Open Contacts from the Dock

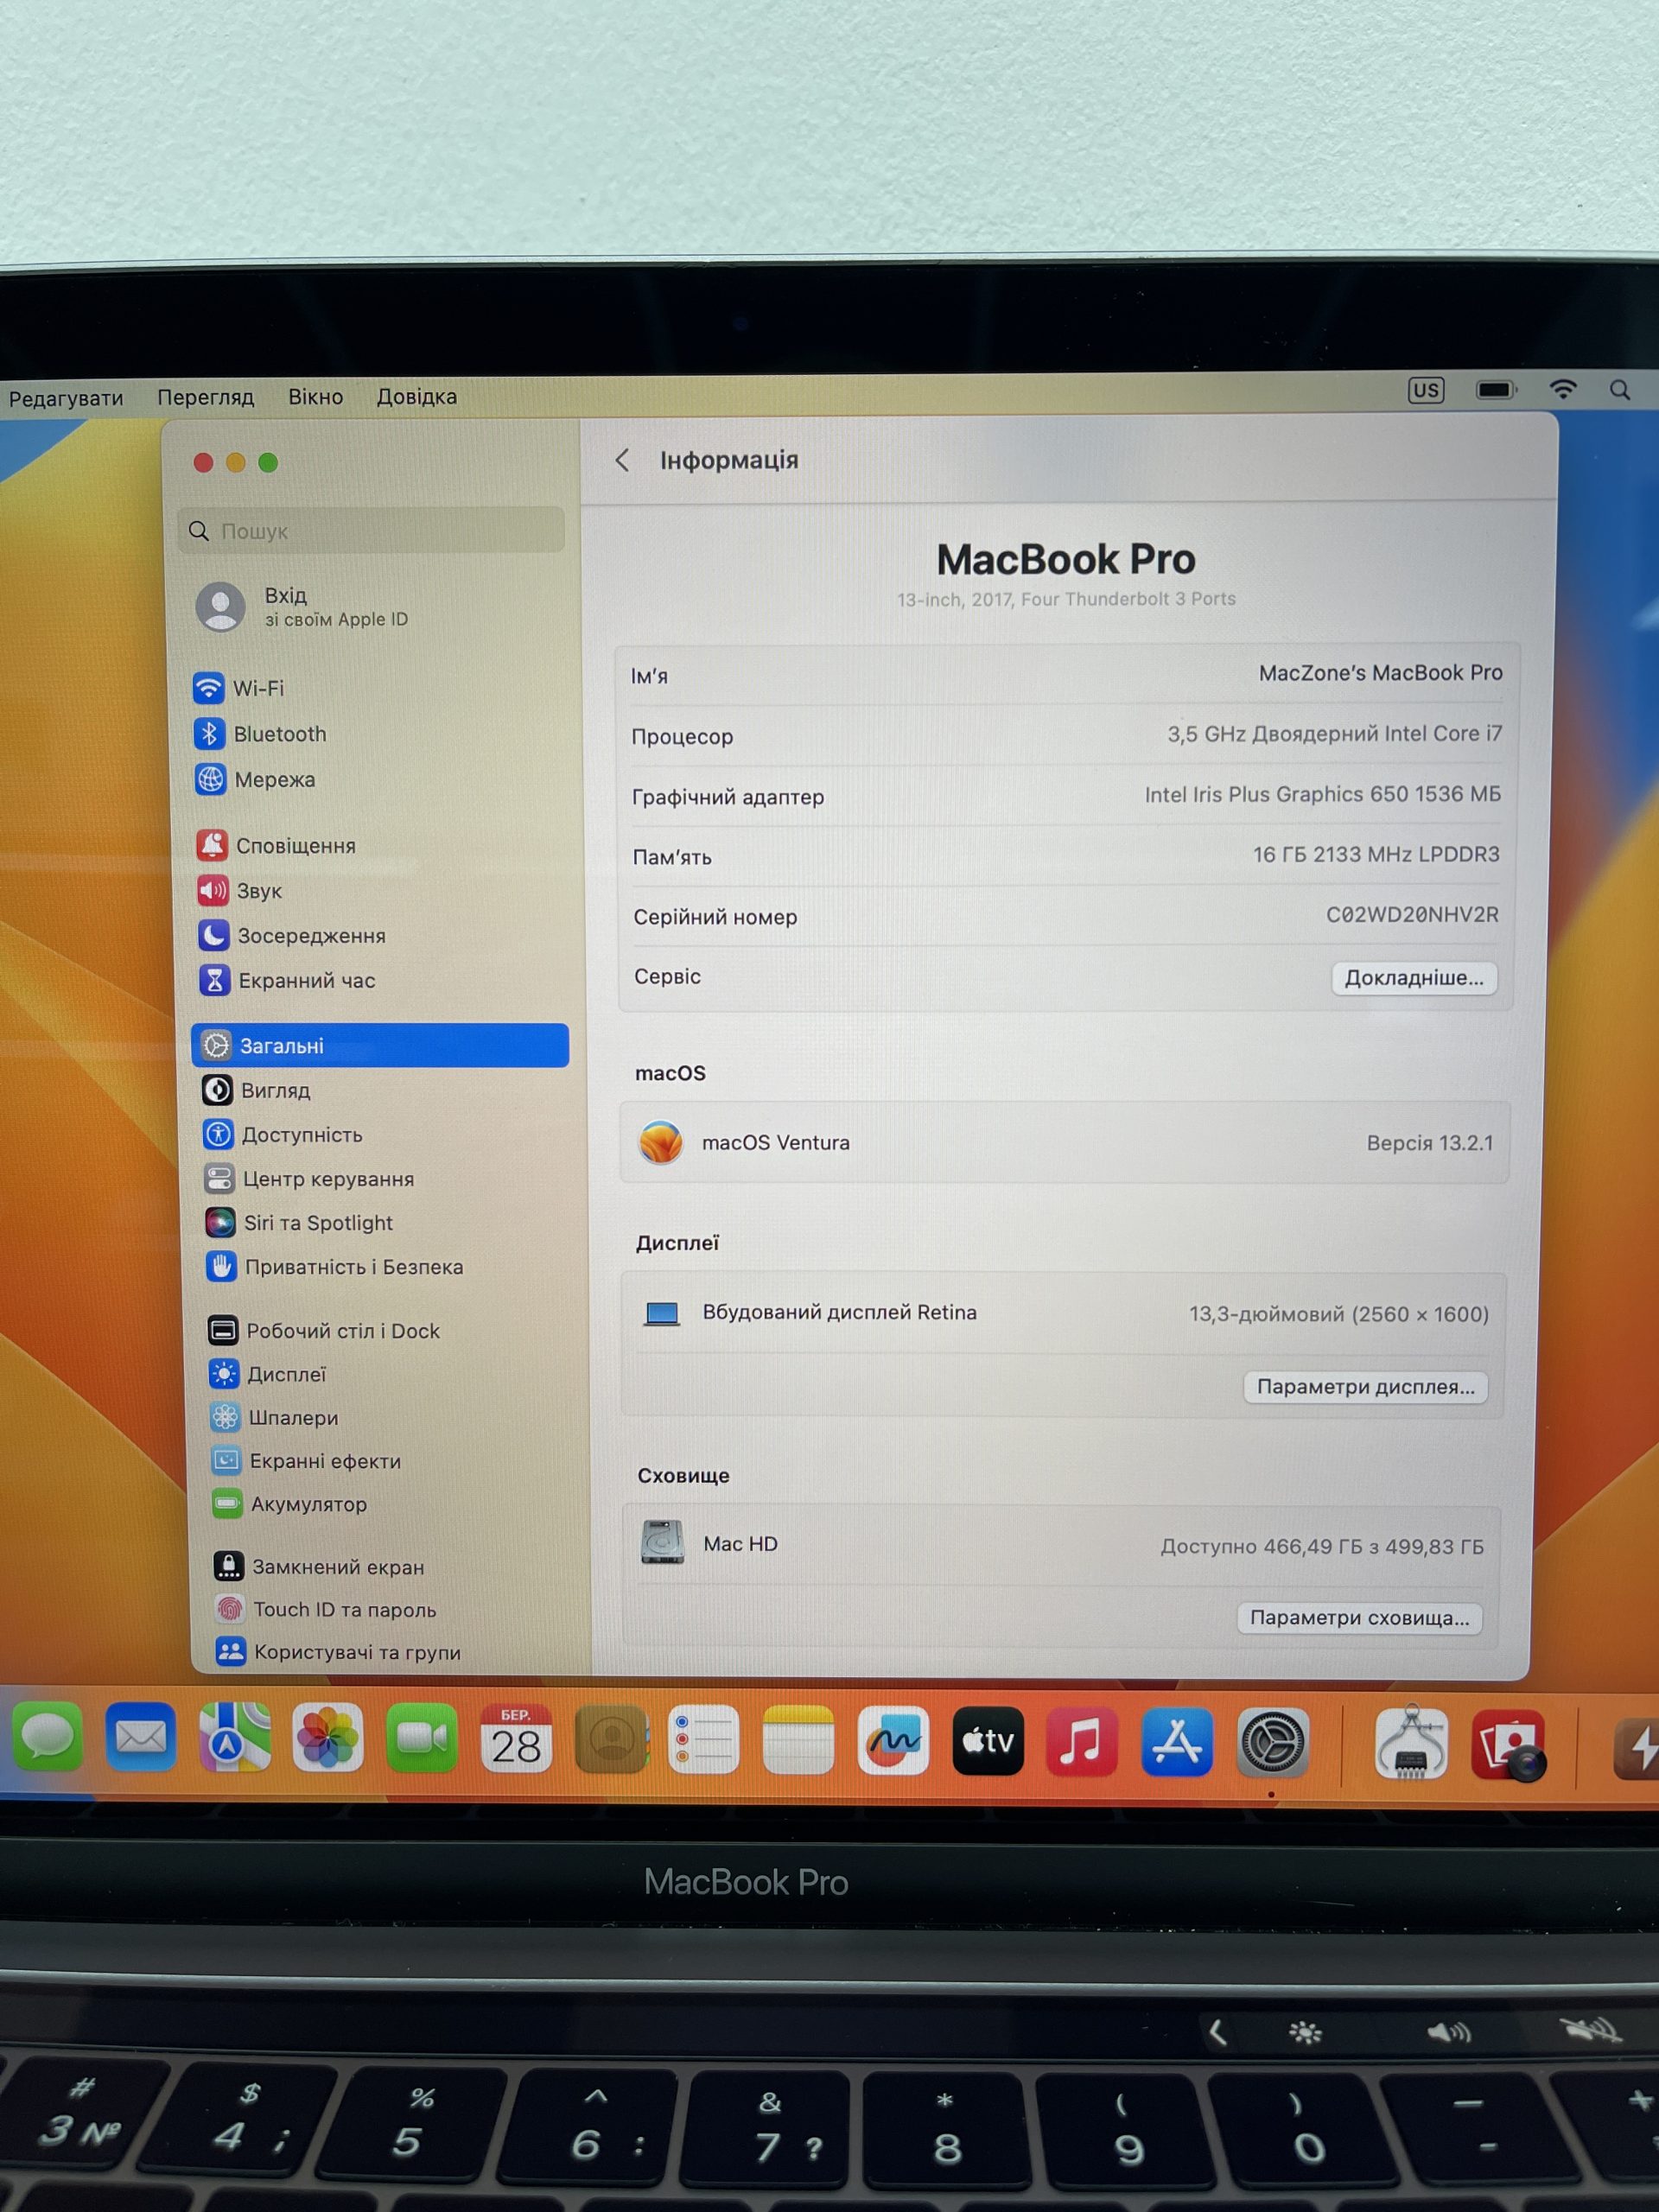coord(612,1740)
